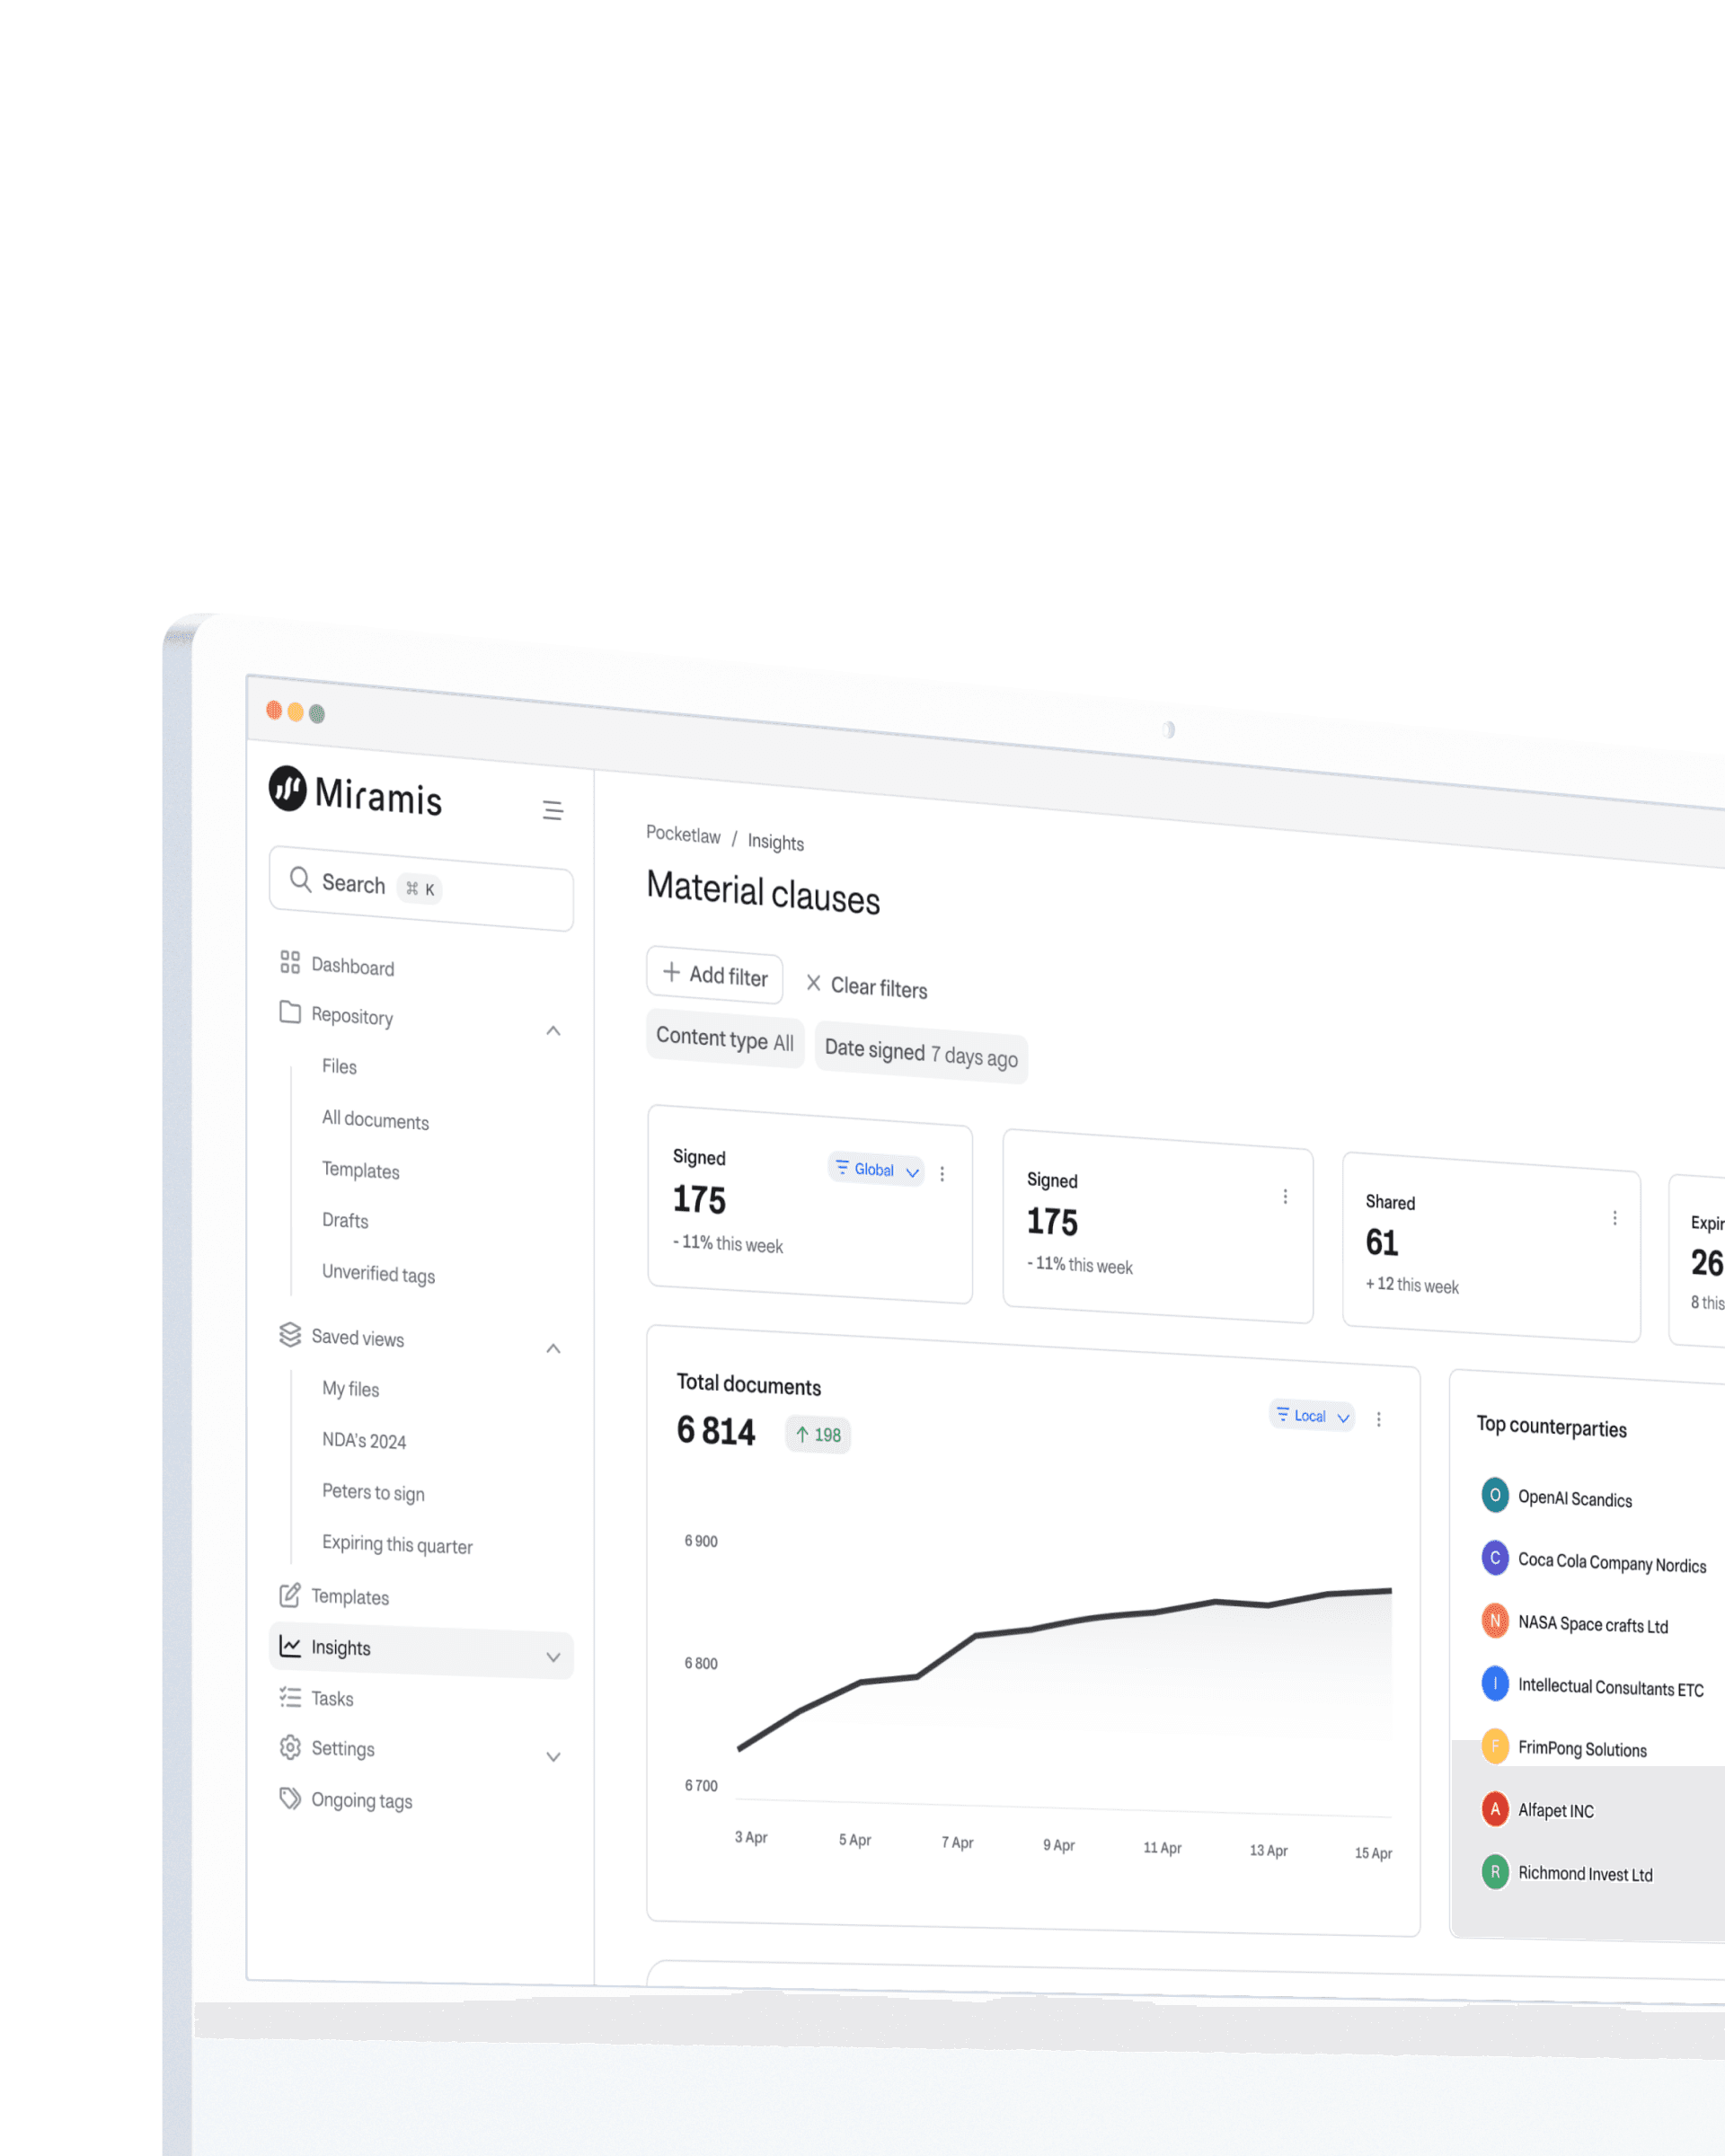Expand the Settings menu chevron
This screenshot has width=1725, height=2156.
point(553,1757)
